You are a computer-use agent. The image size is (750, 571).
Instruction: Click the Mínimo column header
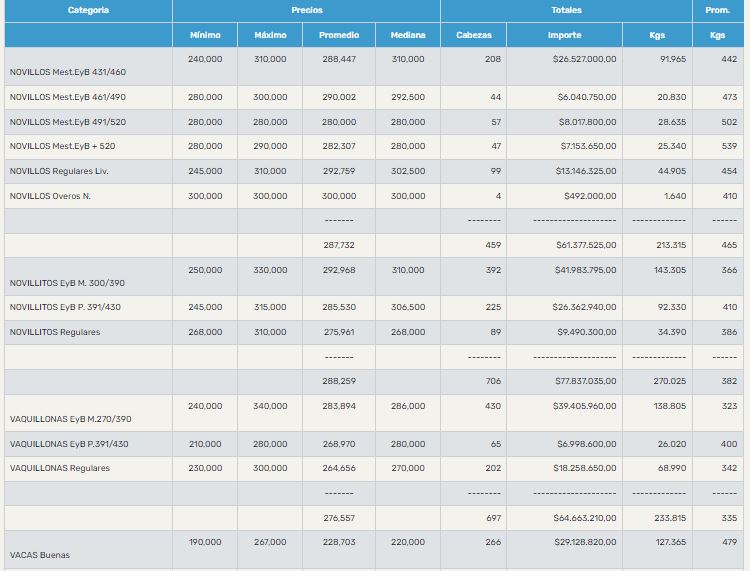tap(205, 35)
